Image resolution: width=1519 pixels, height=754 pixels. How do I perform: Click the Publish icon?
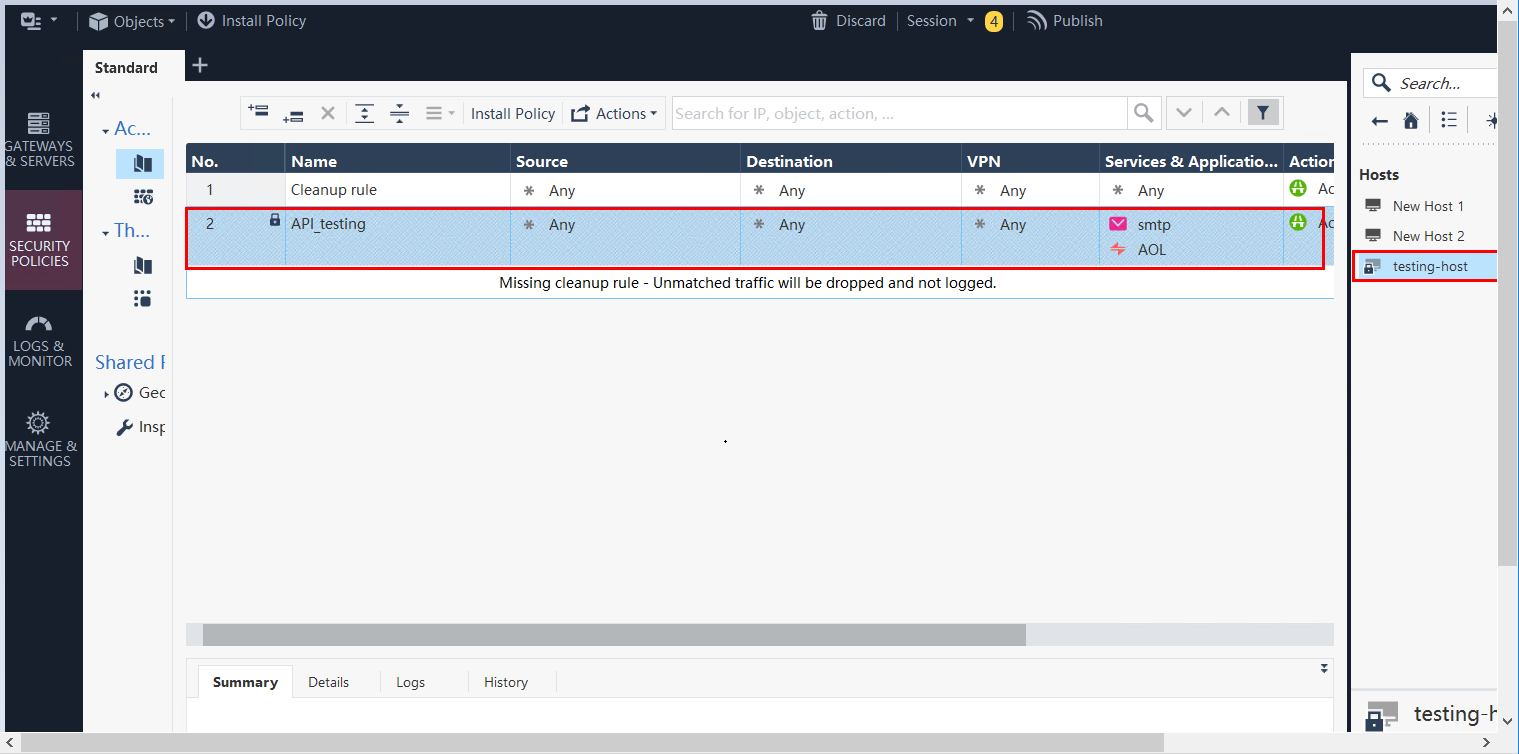[1037, 20]
